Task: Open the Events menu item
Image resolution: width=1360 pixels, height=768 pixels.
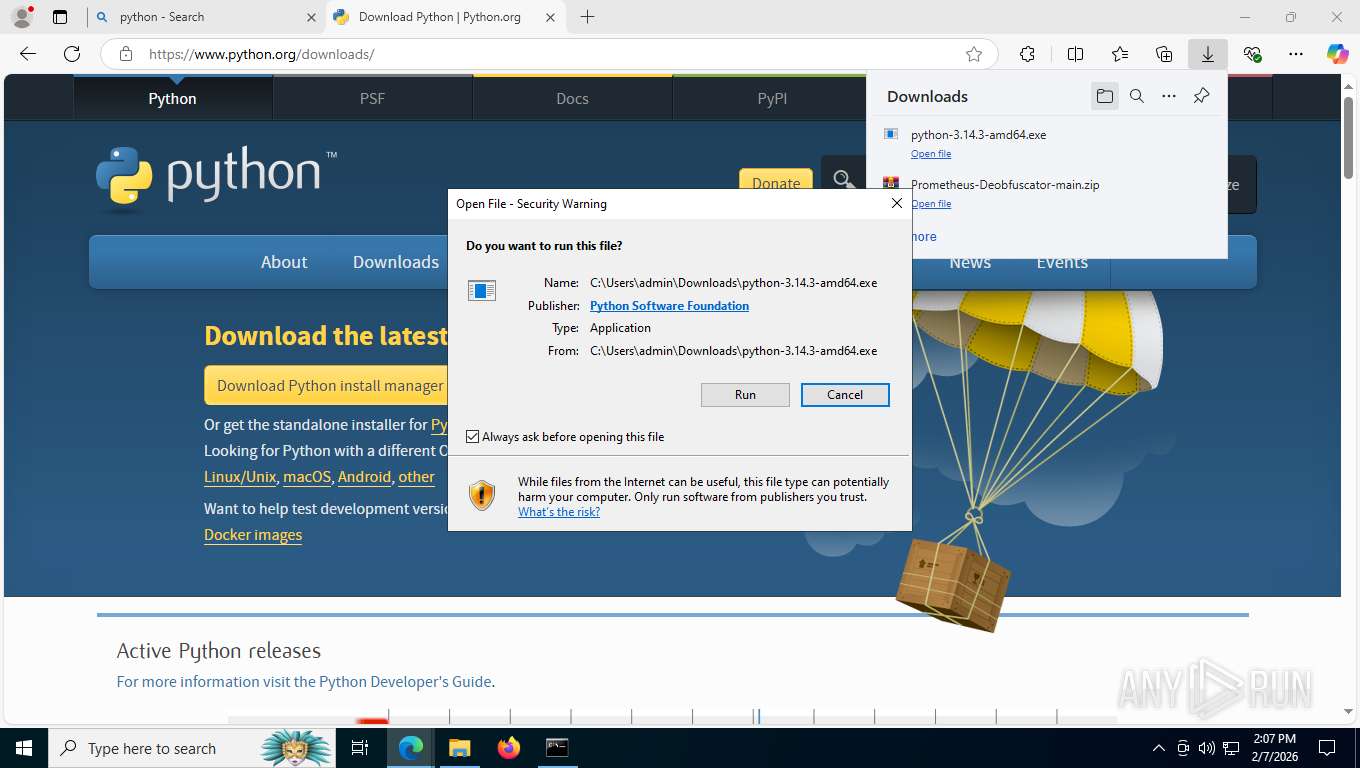Action: [x=1062, y=262]
